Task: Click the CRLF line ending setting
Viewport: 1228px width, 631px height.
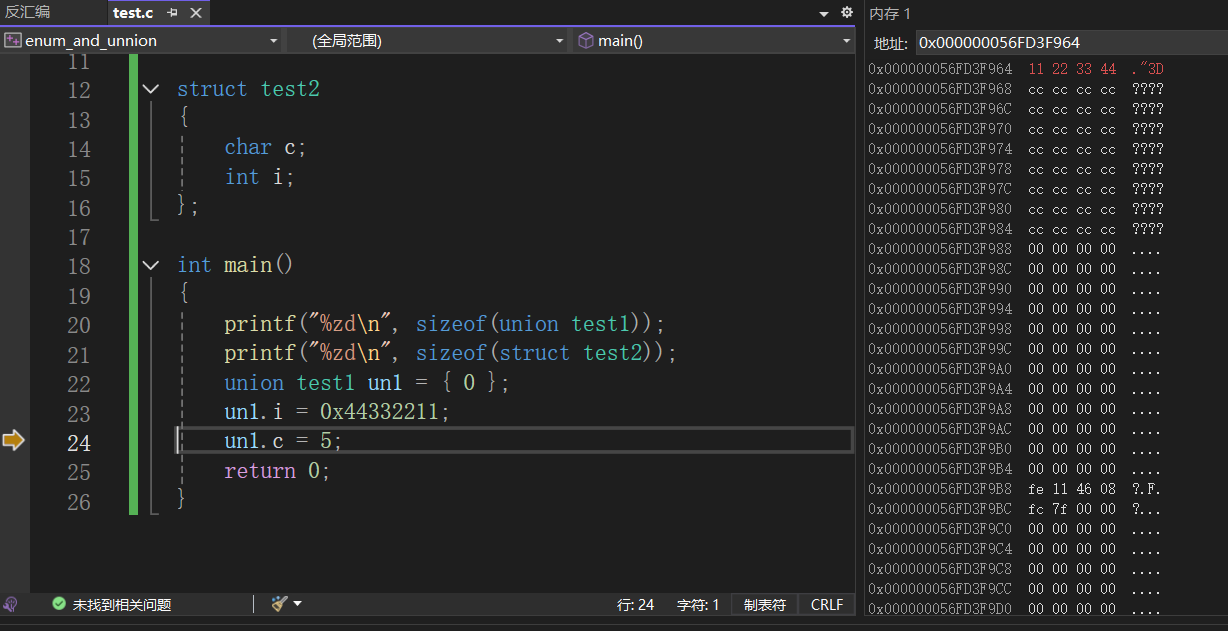Action: [x=827, y=605]
